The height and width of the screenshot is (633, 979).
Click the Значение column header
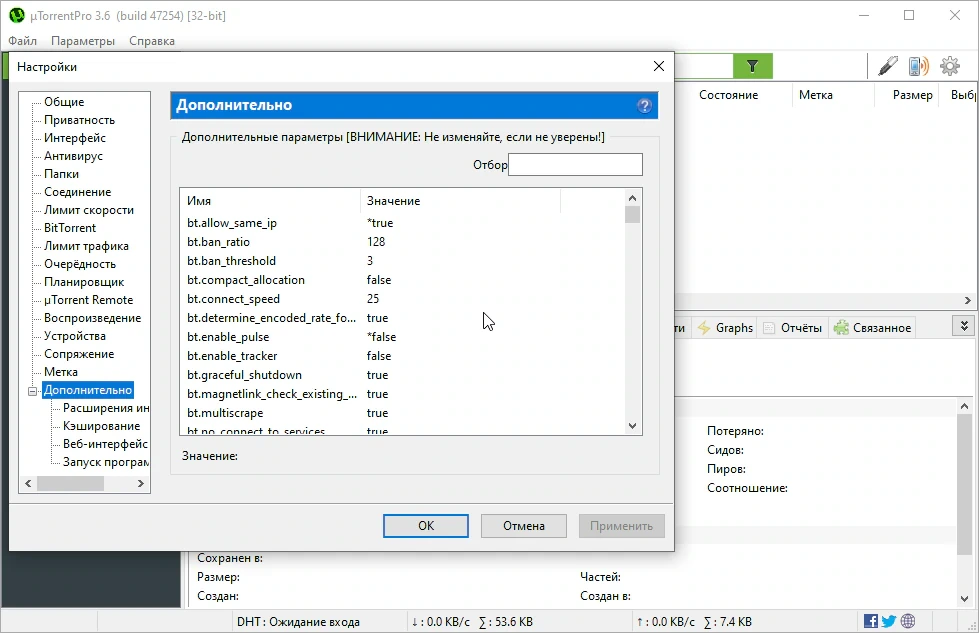[460, 201]
